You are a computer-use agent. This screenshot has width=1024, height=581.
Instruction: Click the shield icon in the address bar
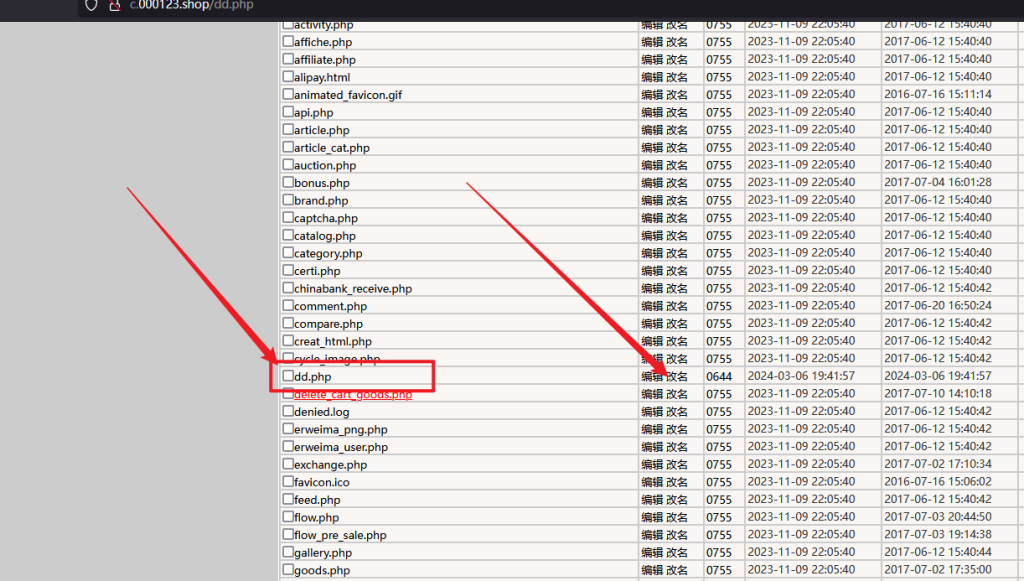[91, 5]
